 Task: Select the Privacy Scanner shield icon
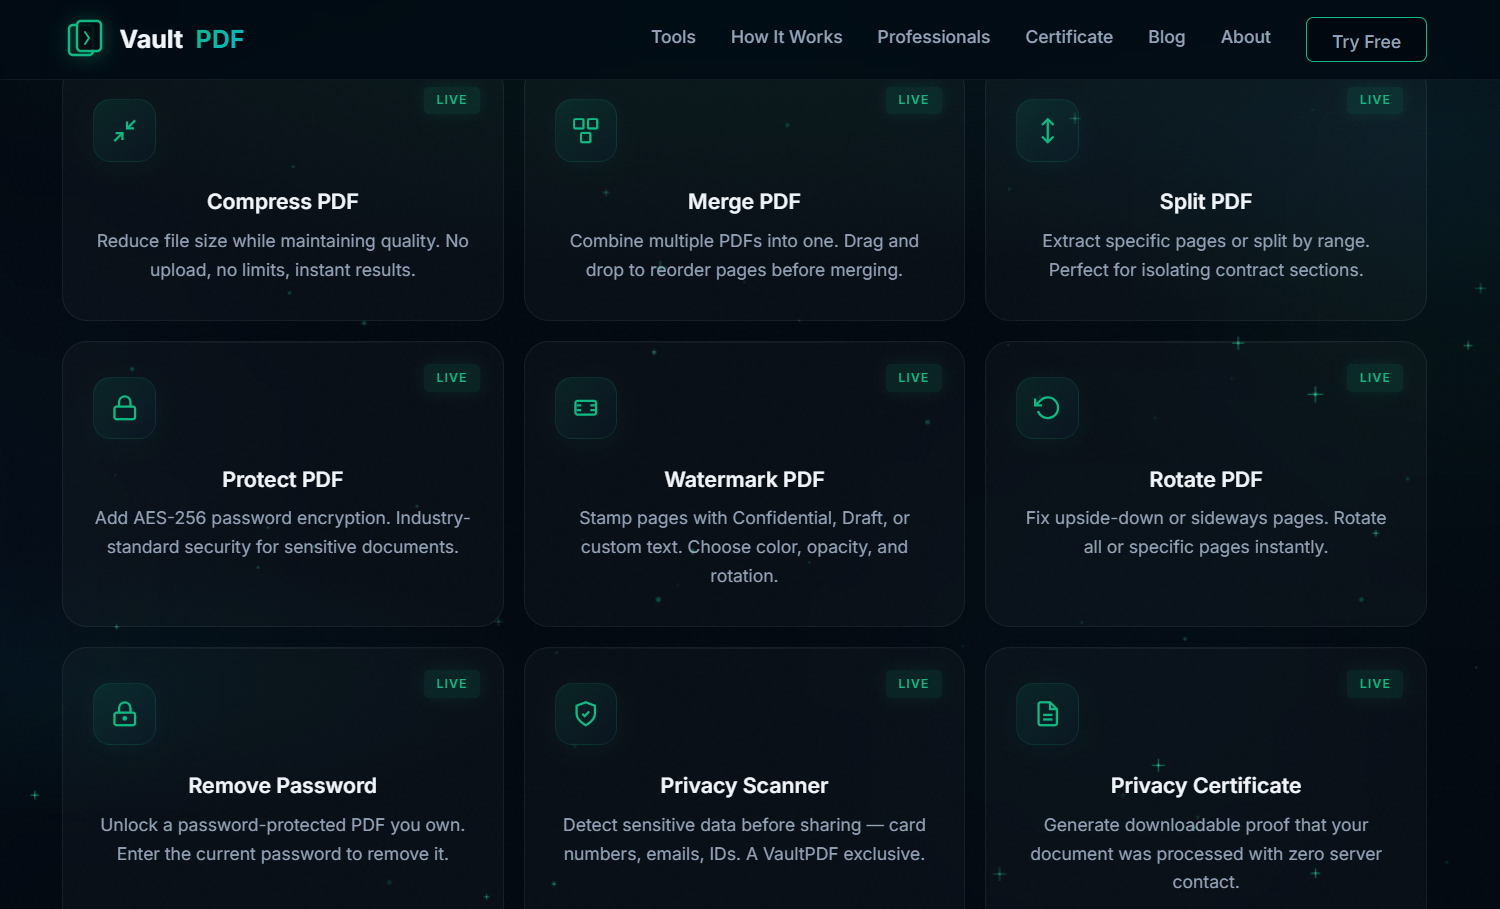pos(586,714)
